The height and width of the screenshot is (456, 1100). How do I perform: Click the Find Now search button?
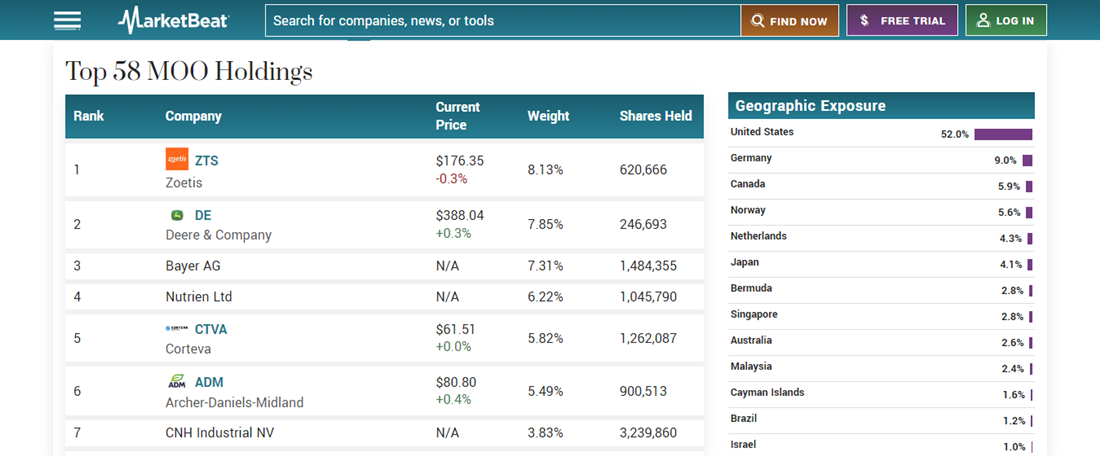[x=789, y=21]
